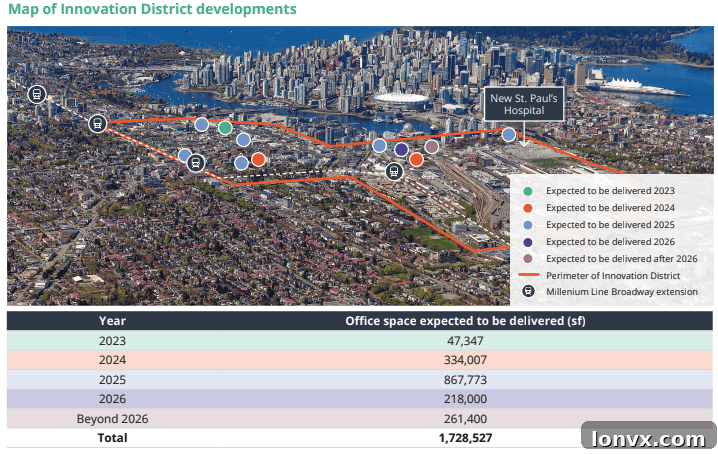The width and height of the screenshot is (718, 454).
Task: Click the total value '1,728,527'
Action: click(x=465, y=438)
